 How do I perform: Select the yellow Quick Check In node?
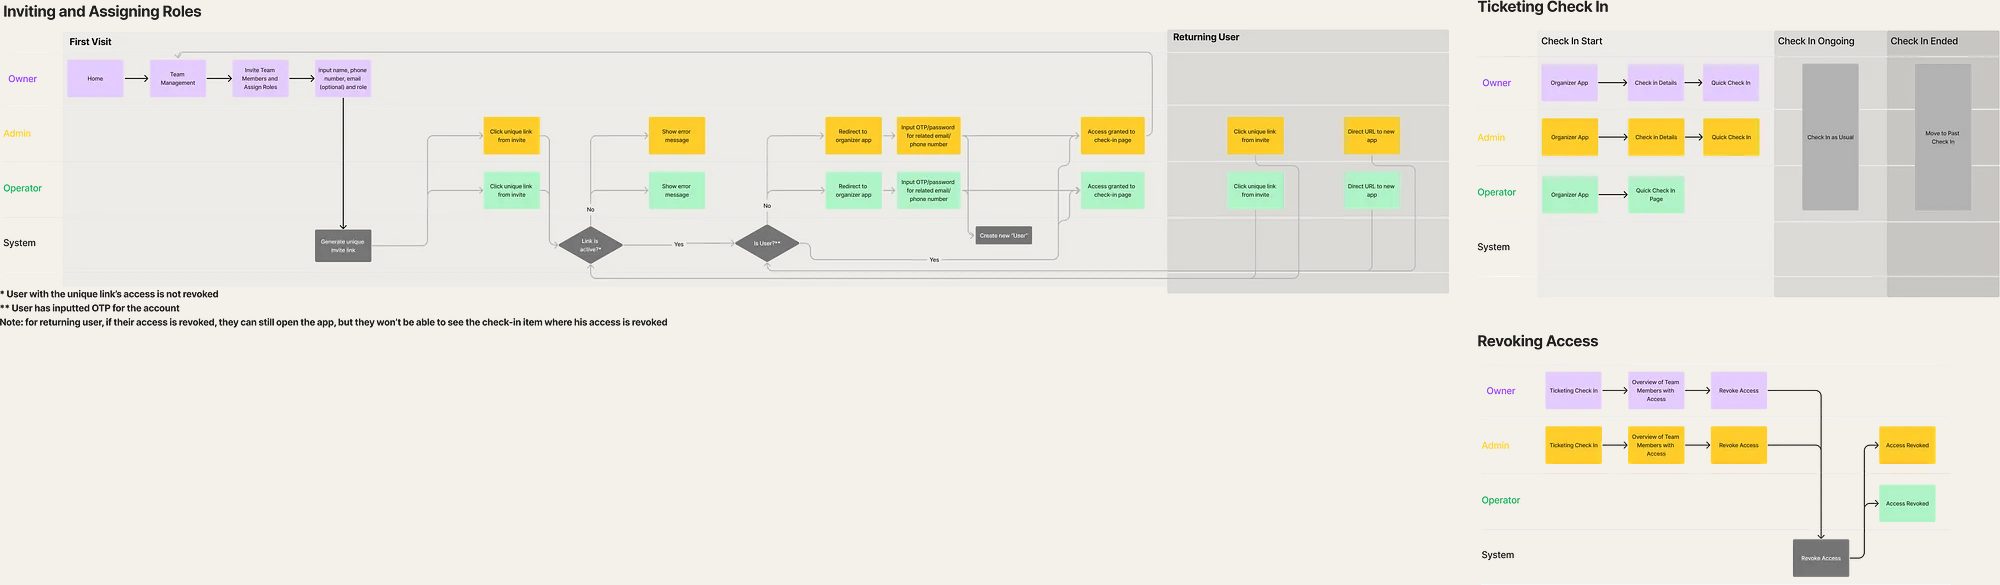click(x=1731, y=137)
